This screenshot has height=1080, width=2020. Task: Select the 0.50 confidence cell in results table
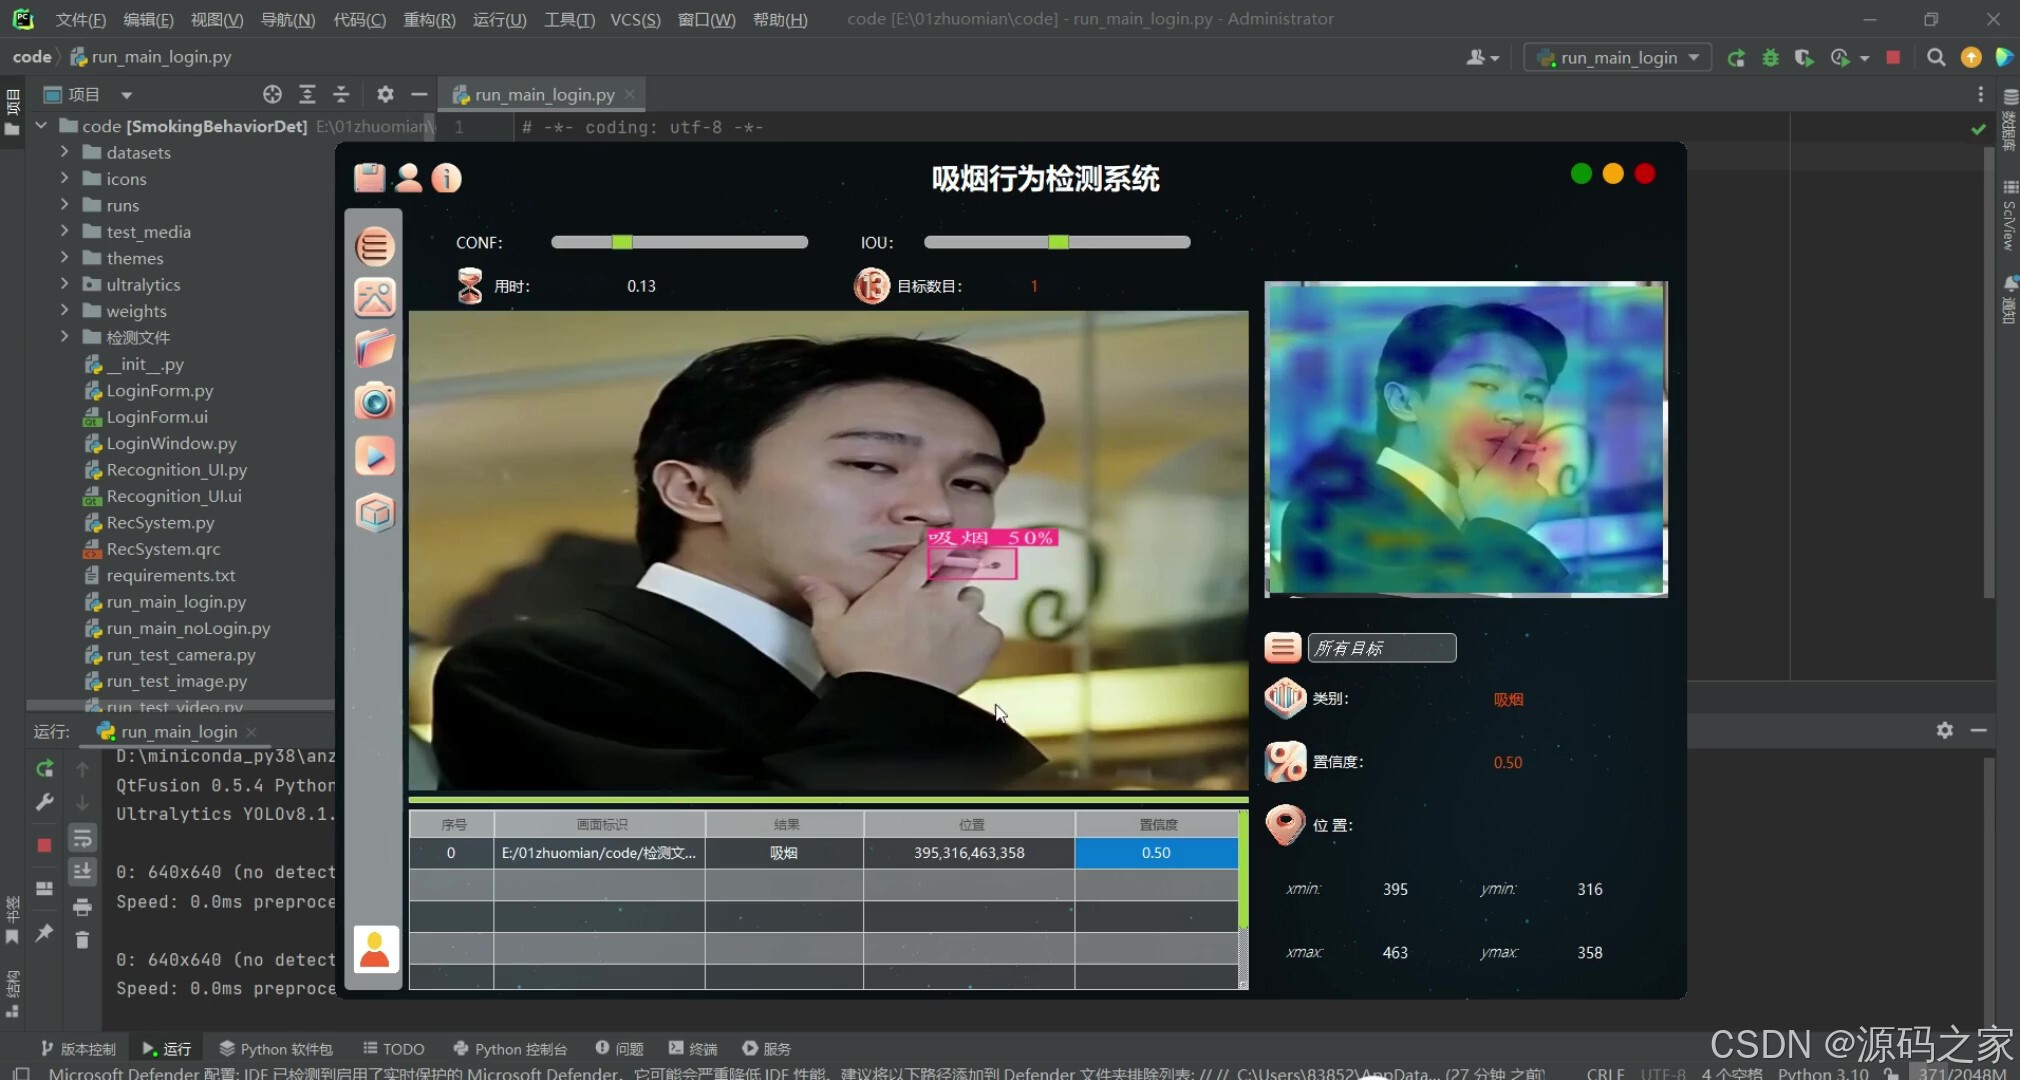pyautogui.click(x=1156, y=853)
